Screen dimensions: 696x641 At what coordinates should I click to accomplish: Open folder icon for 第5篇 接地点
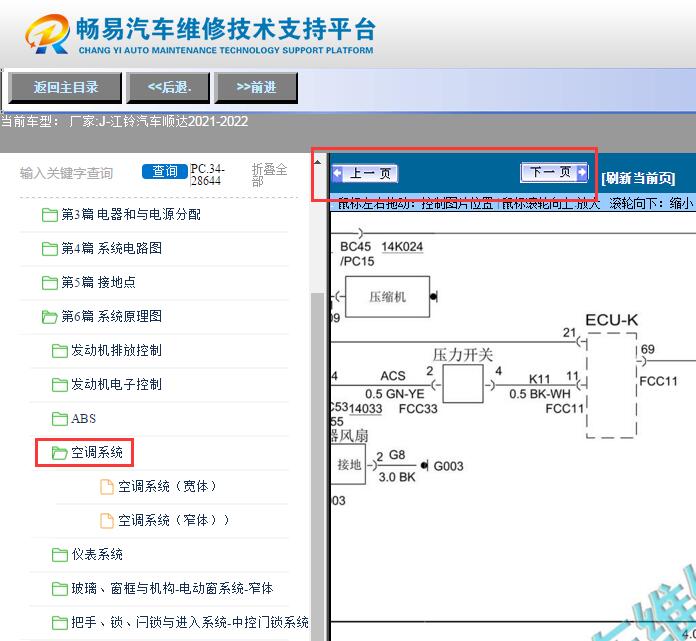tap(49, 283)
